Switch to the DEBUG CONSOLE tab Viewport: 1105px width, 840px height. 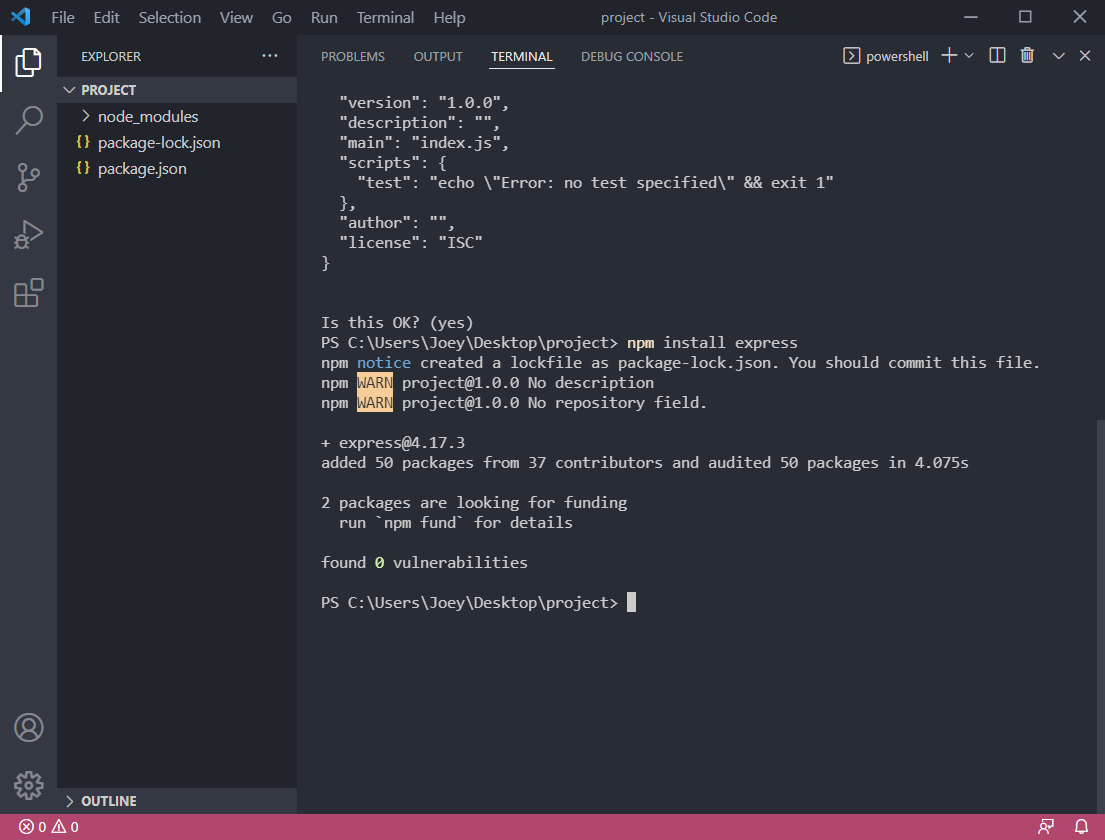(631, 56)
